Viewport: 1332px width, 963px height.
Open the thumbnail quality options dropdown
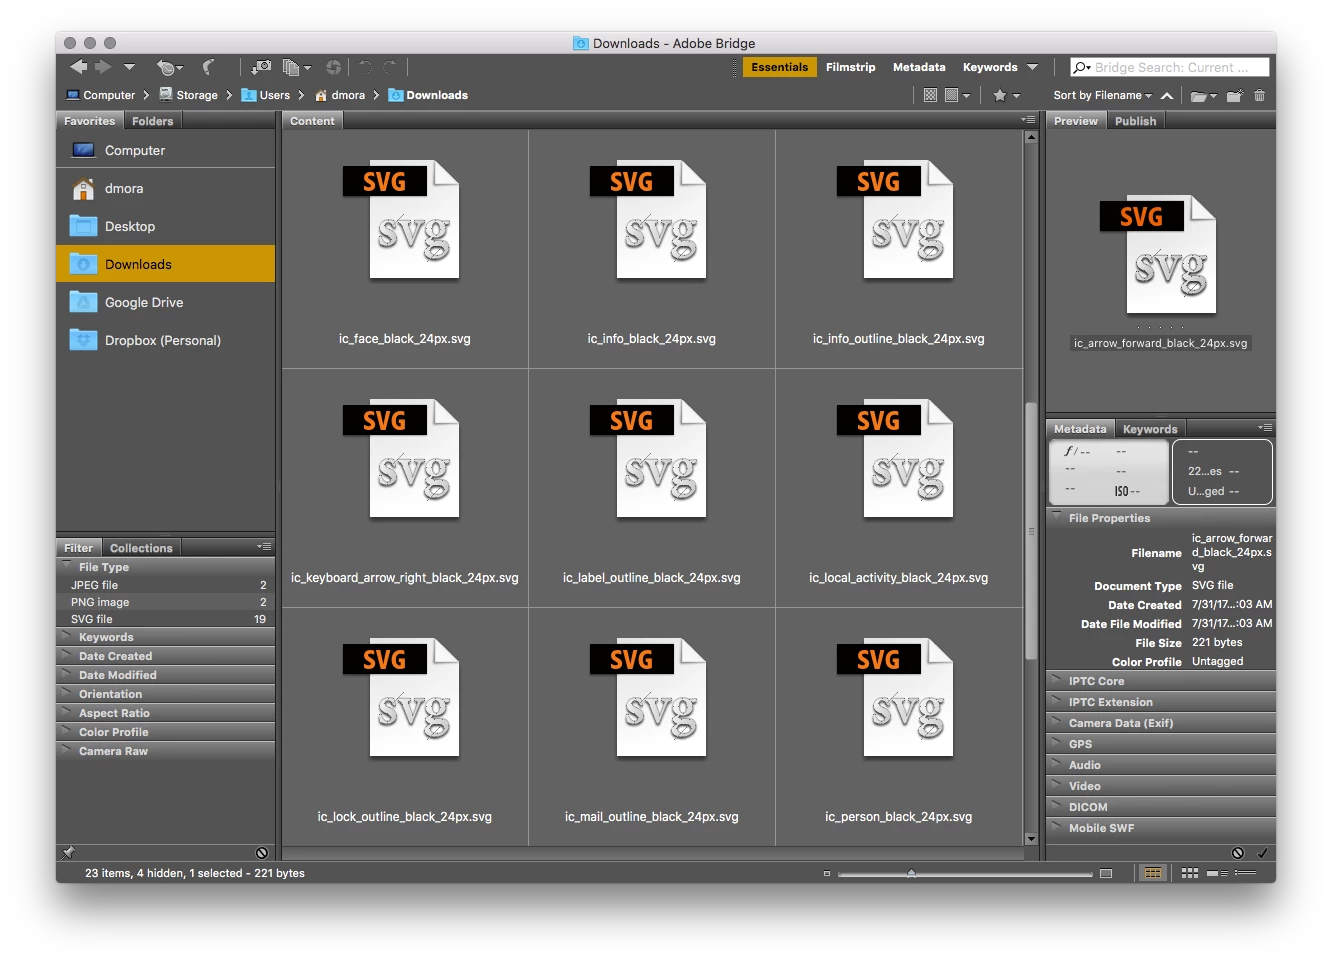[958, 95]
